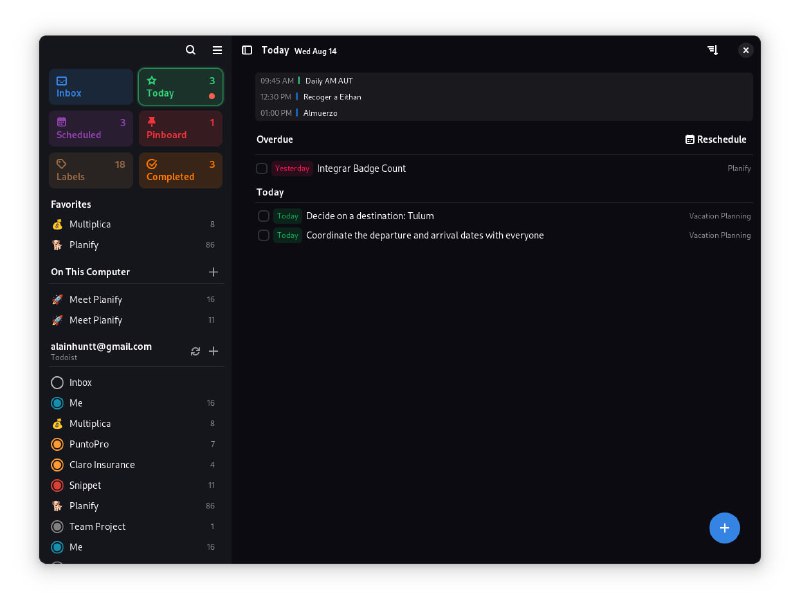This screenshot has width=800, height=607.
Task: Mark Decide on a destination: Tulum complete
Action: point(264,215)
